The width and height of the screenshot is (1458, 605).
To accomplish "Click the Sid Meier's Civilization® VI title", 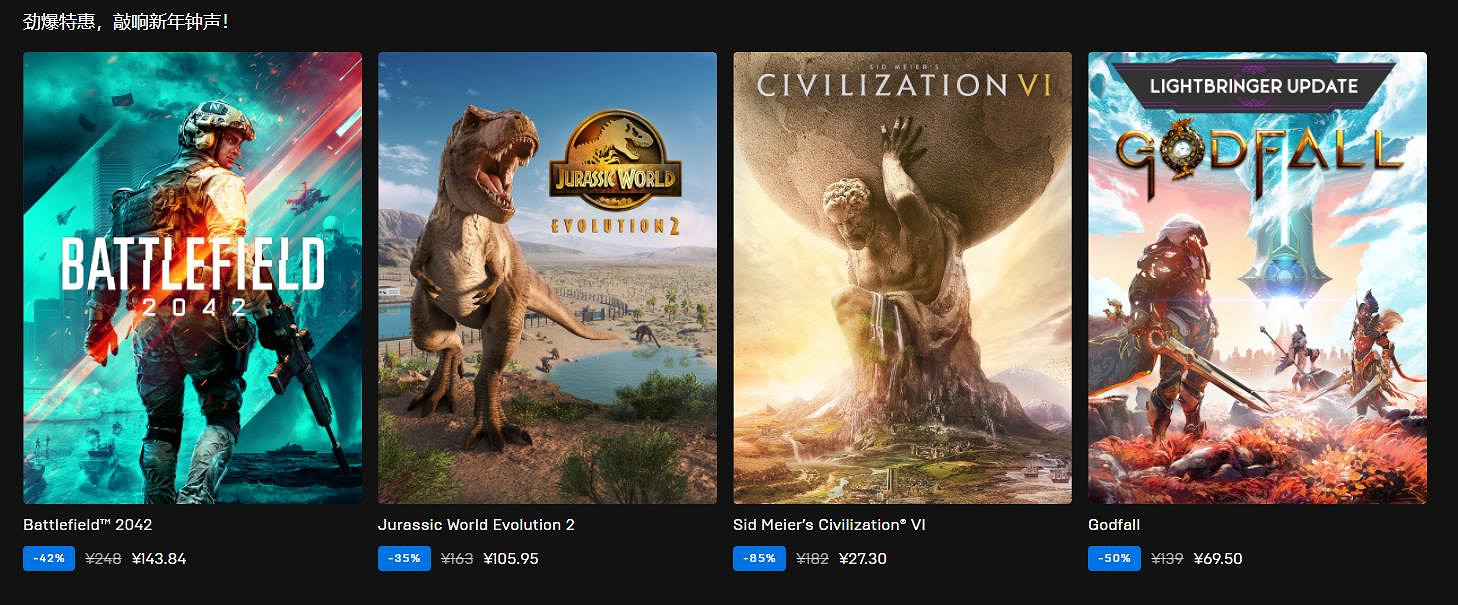I will [x=829, y=524].
